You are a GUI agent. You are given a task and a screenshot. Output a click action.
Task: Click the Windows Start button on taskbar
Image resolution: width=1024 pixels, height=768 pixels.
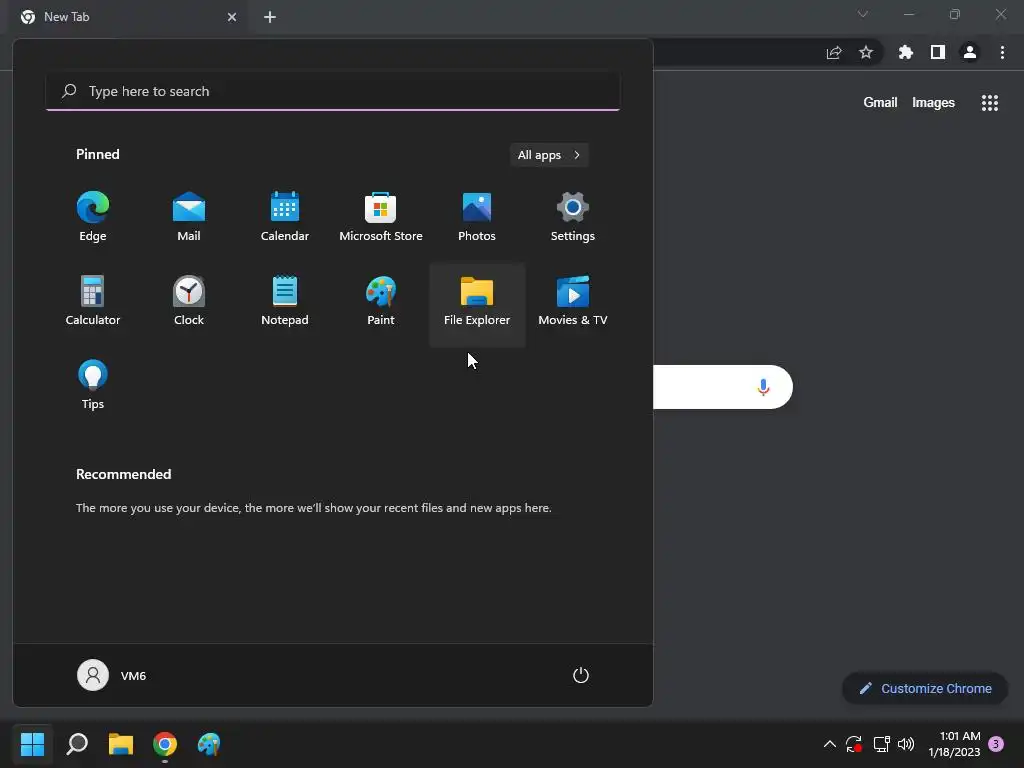32,744
